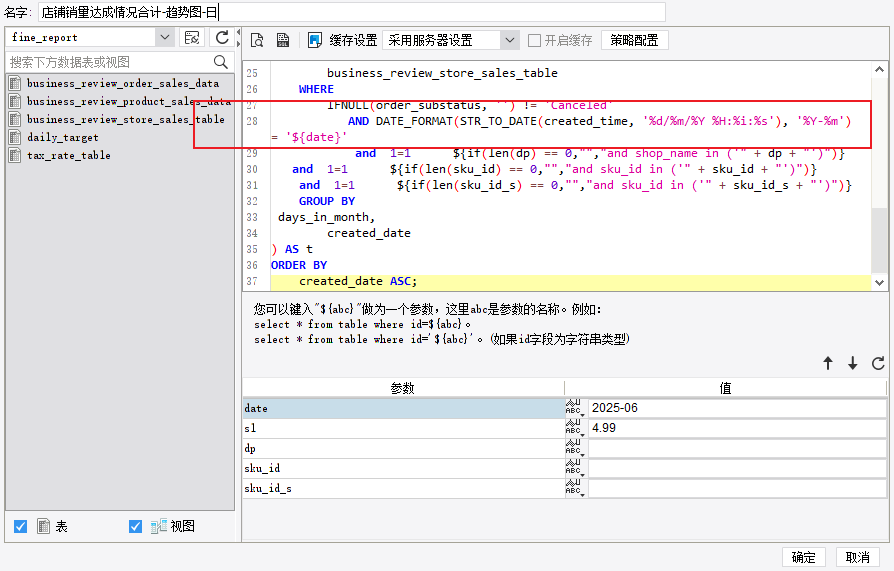Click the preview query icon in toolbar
This screenshot has width=894, height=571.
click(x=257, y=40)
